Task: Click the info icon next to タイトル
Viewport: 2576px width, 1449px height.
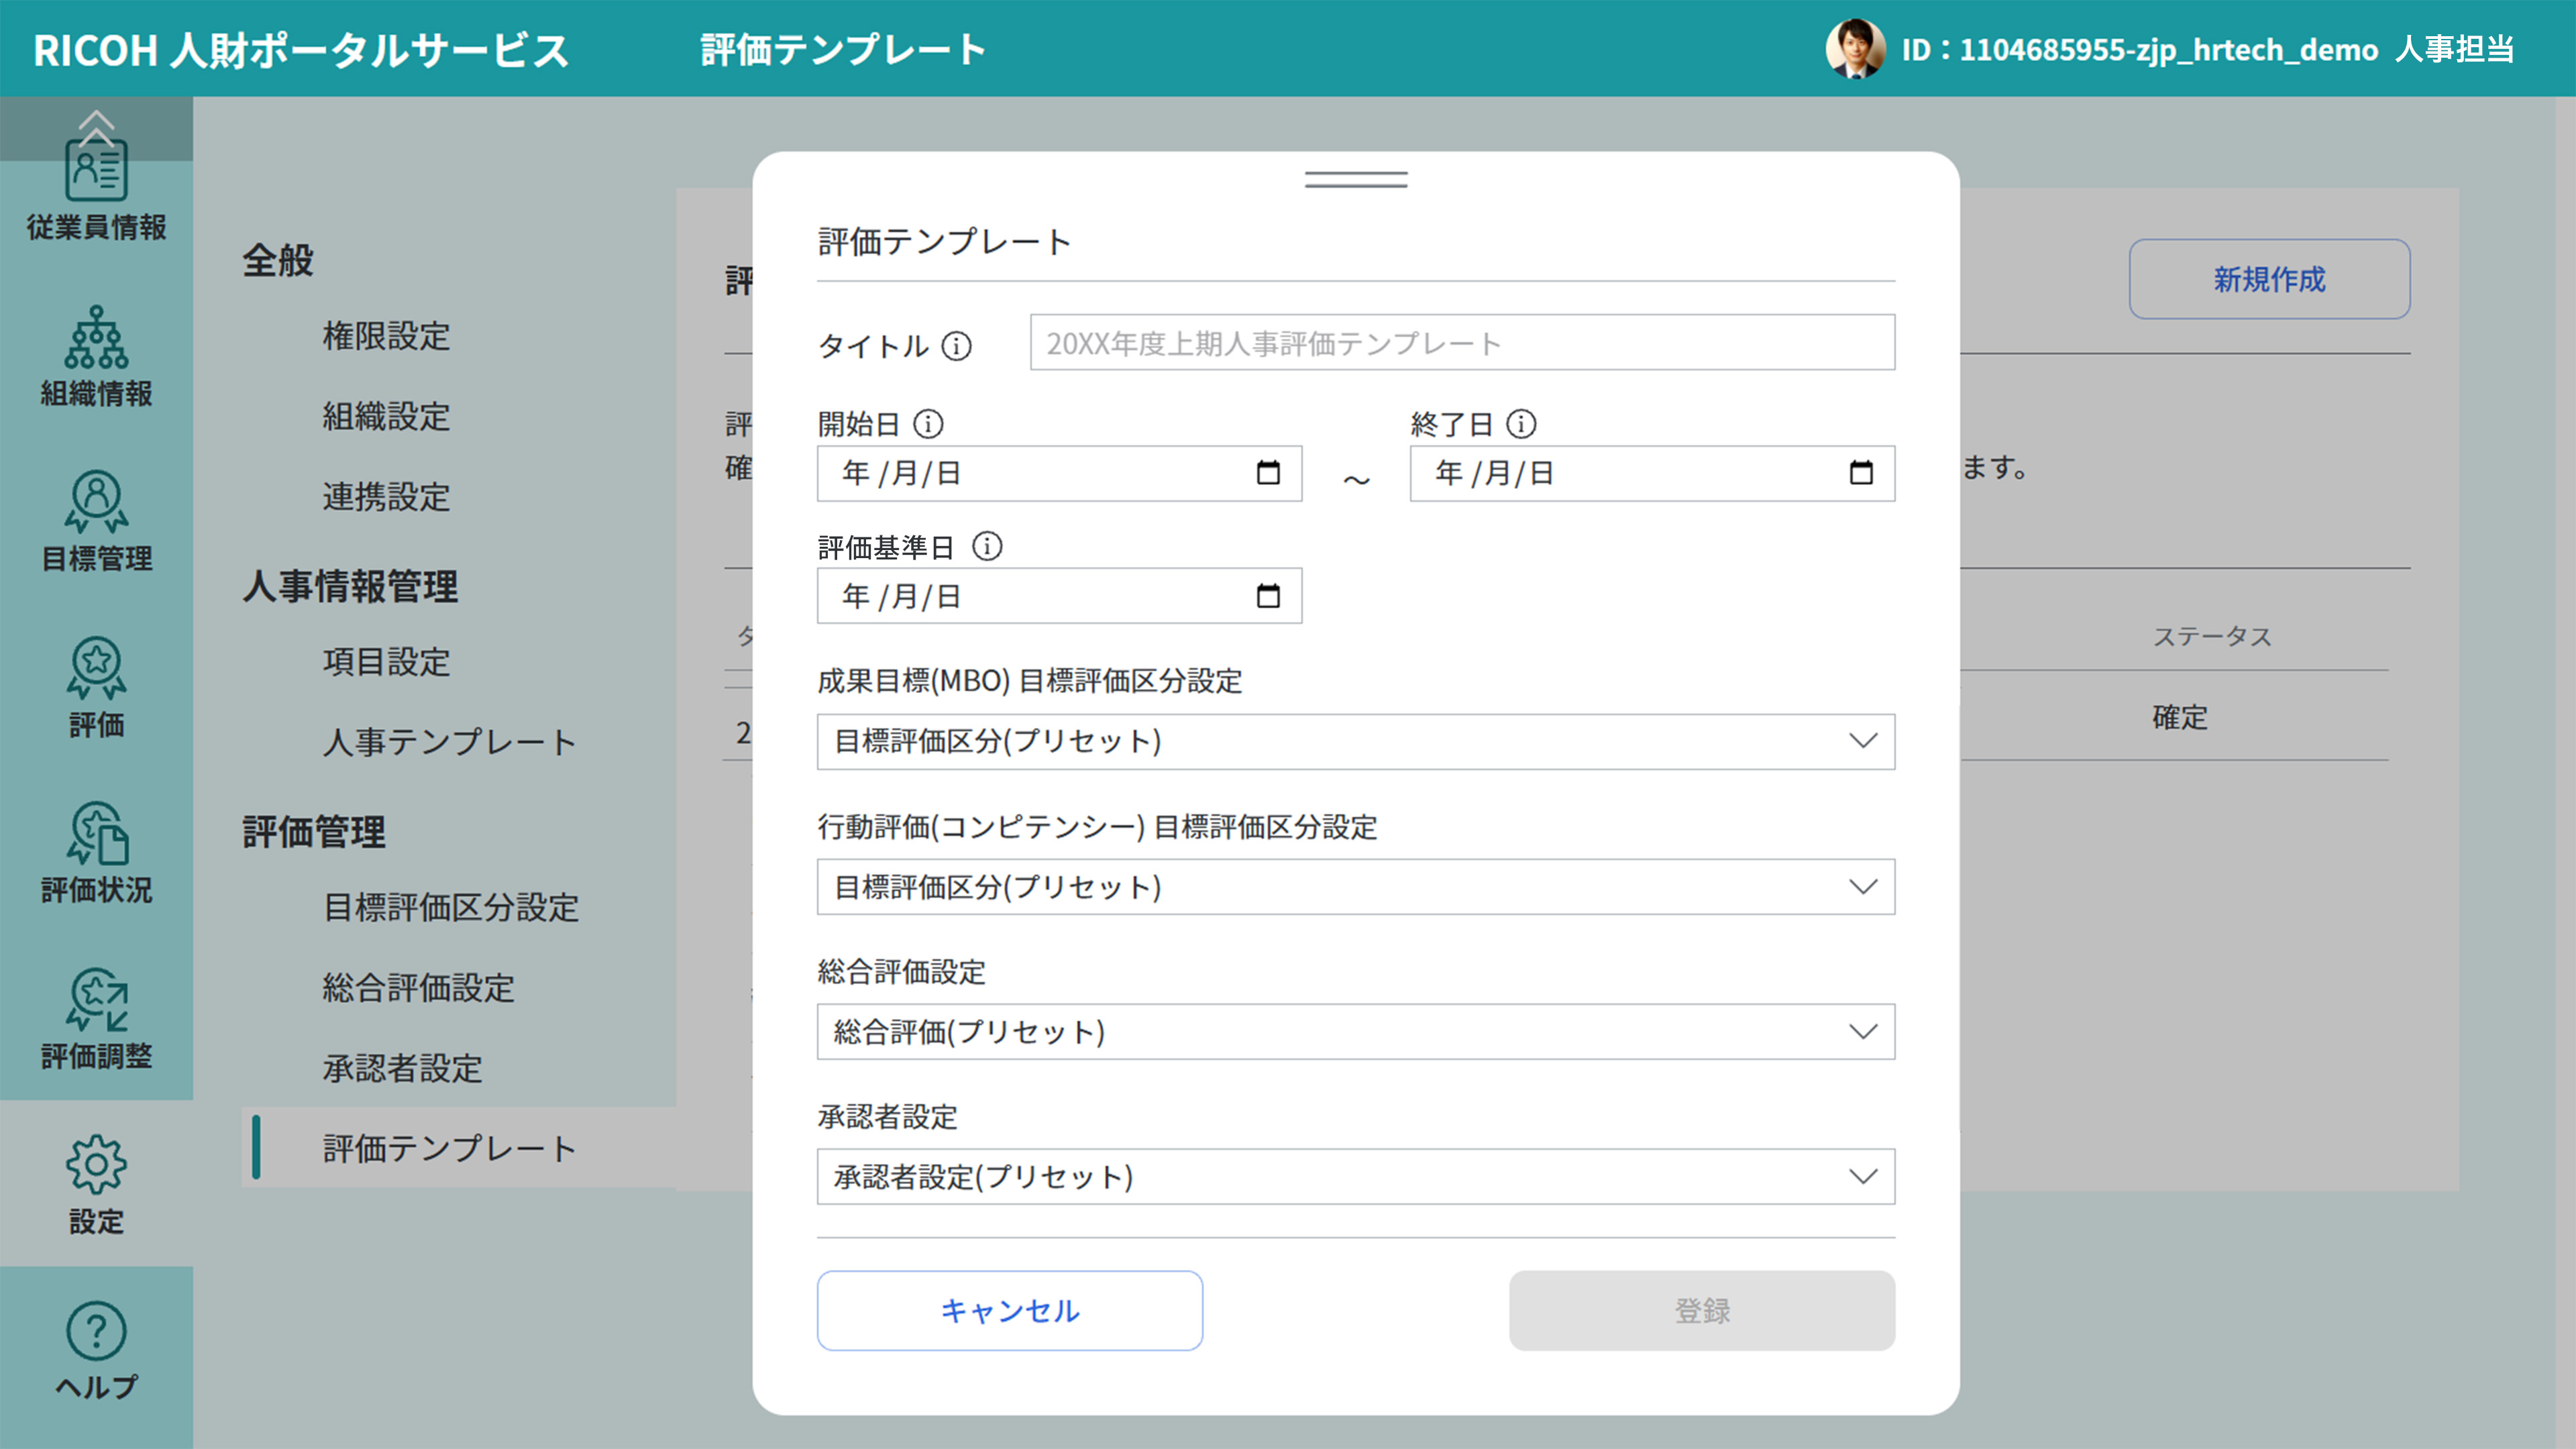Action: click(x=958, y=347)
